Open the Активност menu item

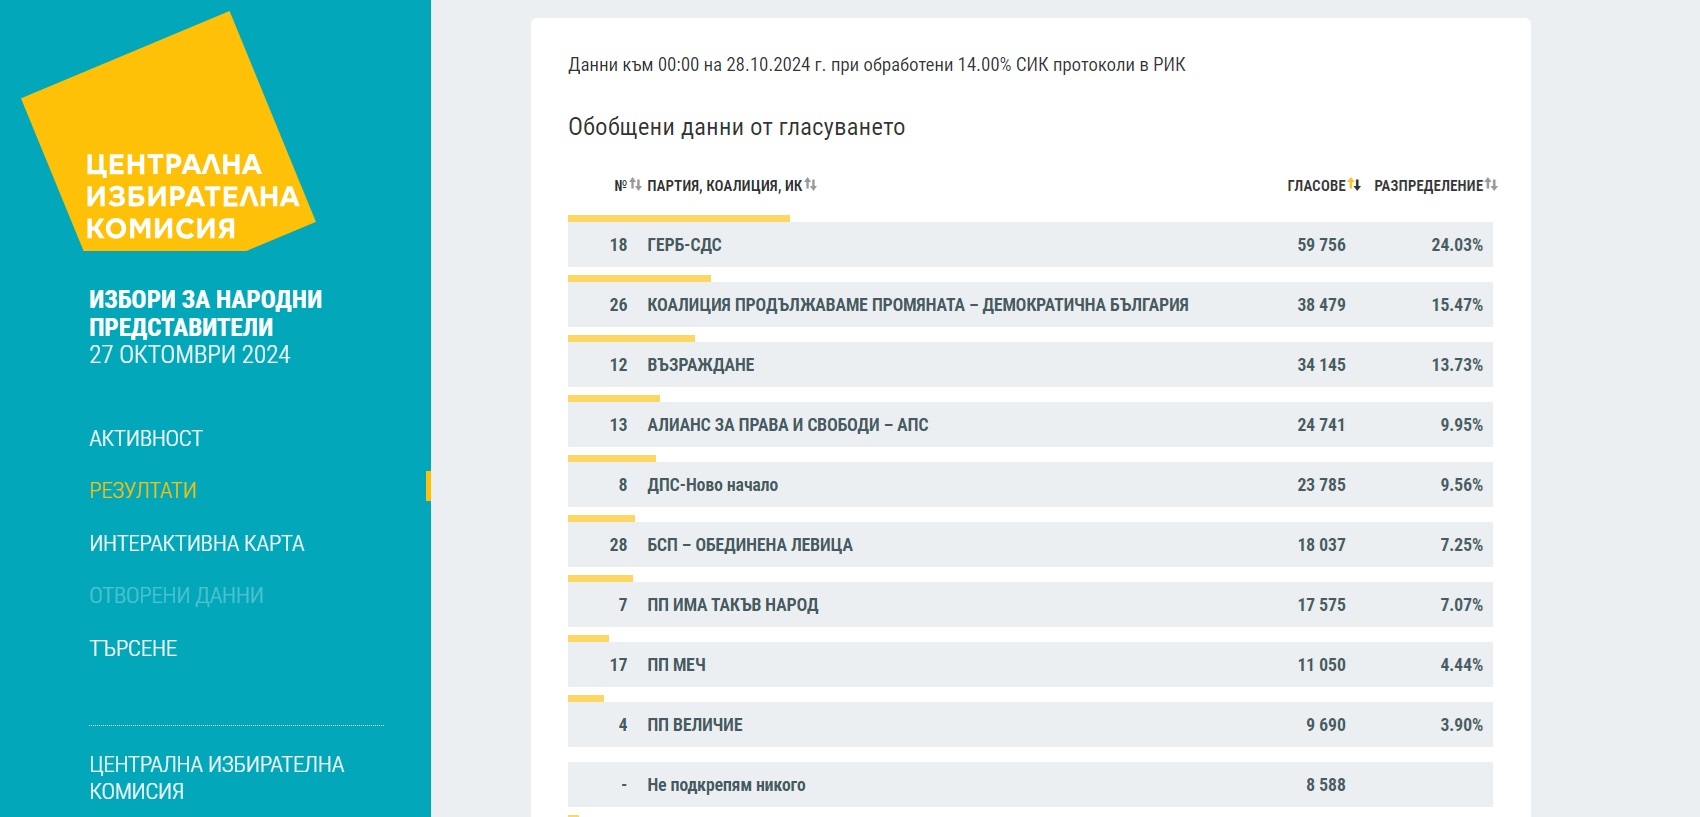146,438
